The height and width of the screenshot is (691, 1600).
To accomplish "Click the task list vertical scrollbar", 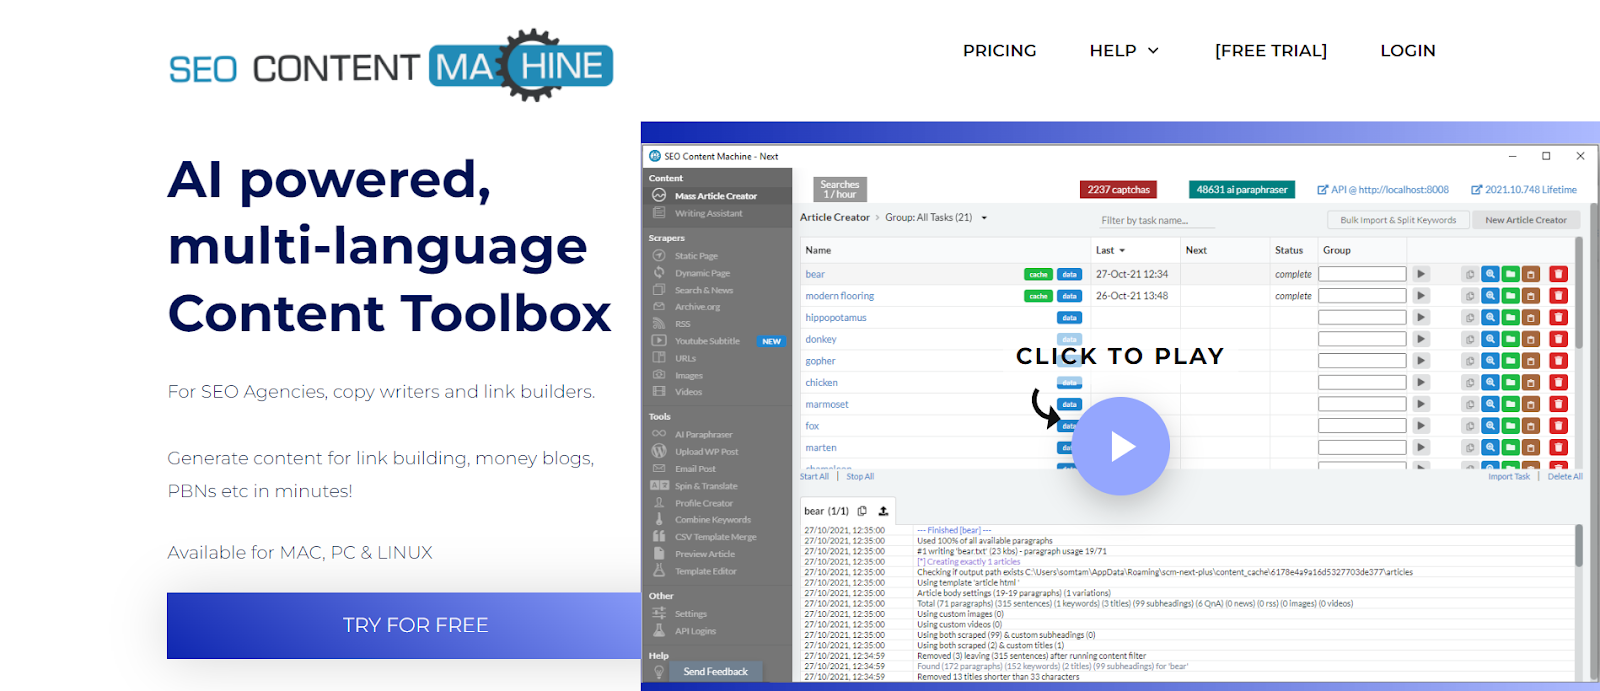I will 1579,292.
